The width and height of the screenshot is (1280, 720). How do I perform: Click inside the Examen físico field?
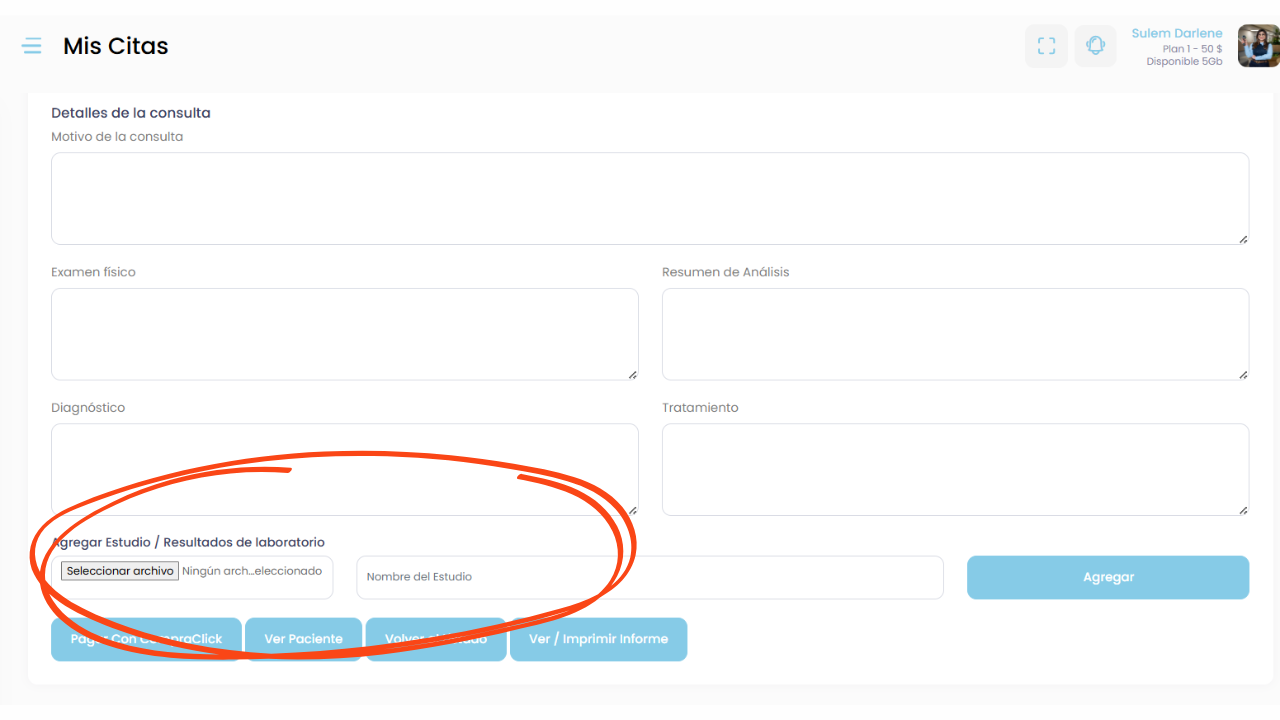click(344, 334)
